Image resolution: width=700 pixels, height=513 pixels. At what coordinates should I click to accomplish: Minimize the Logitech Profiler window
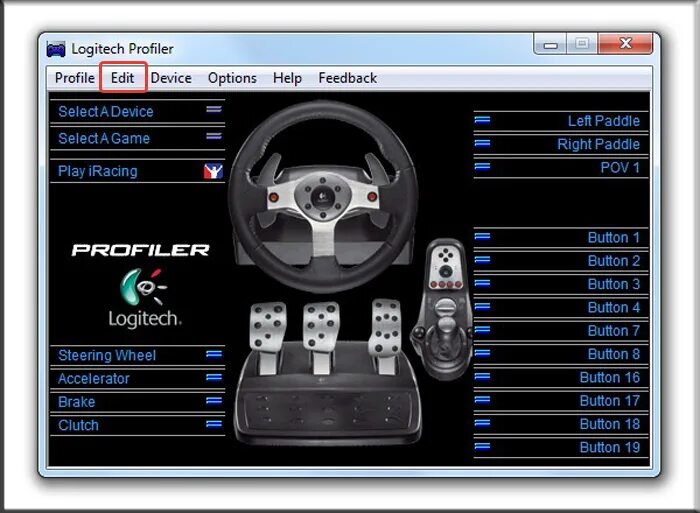click(x=551, y=45)
